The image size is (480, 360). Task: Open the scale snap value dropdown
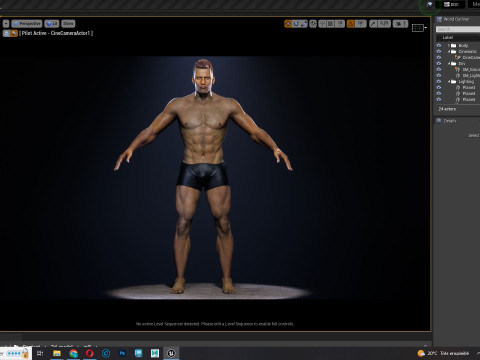[x=384, y=24]
